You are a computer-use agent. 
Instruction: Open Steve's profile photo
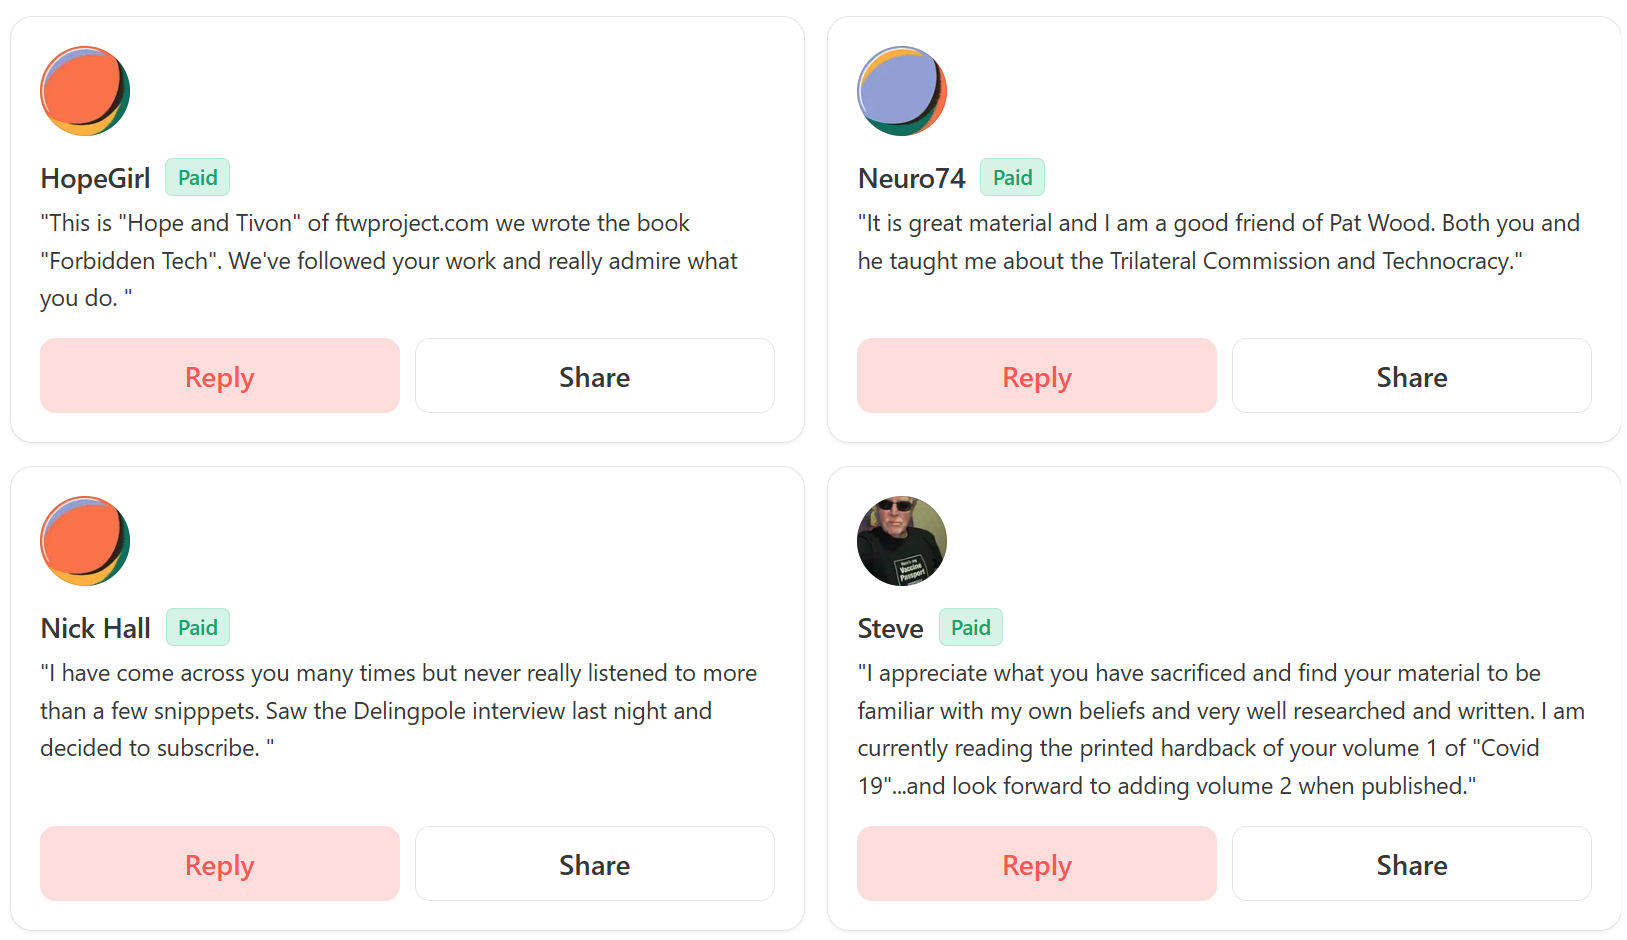click(902, 541)
